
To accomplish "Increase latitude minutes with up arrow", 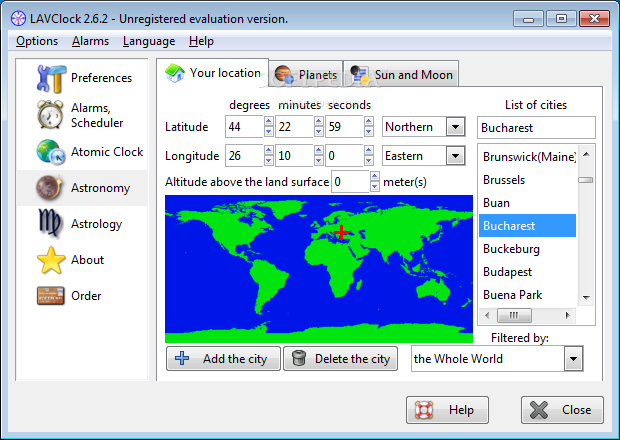I will tap(319, 121).
